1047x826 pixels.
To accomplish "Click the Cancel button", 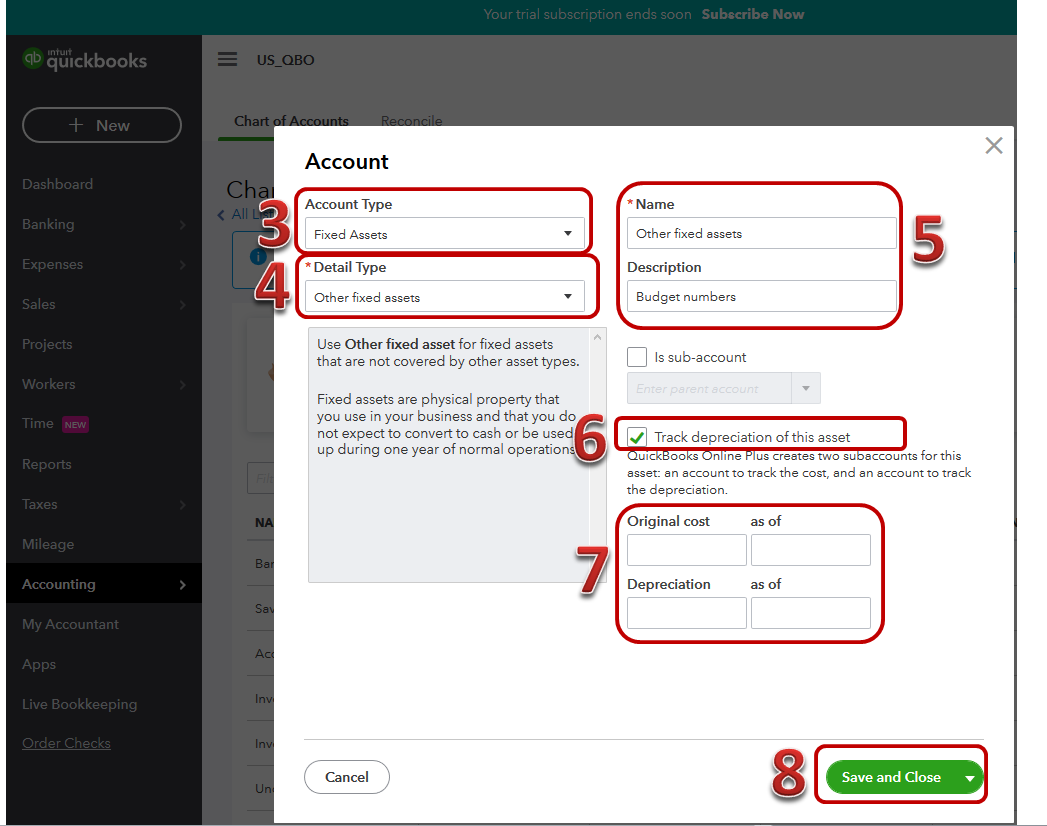I will point(346,777).
